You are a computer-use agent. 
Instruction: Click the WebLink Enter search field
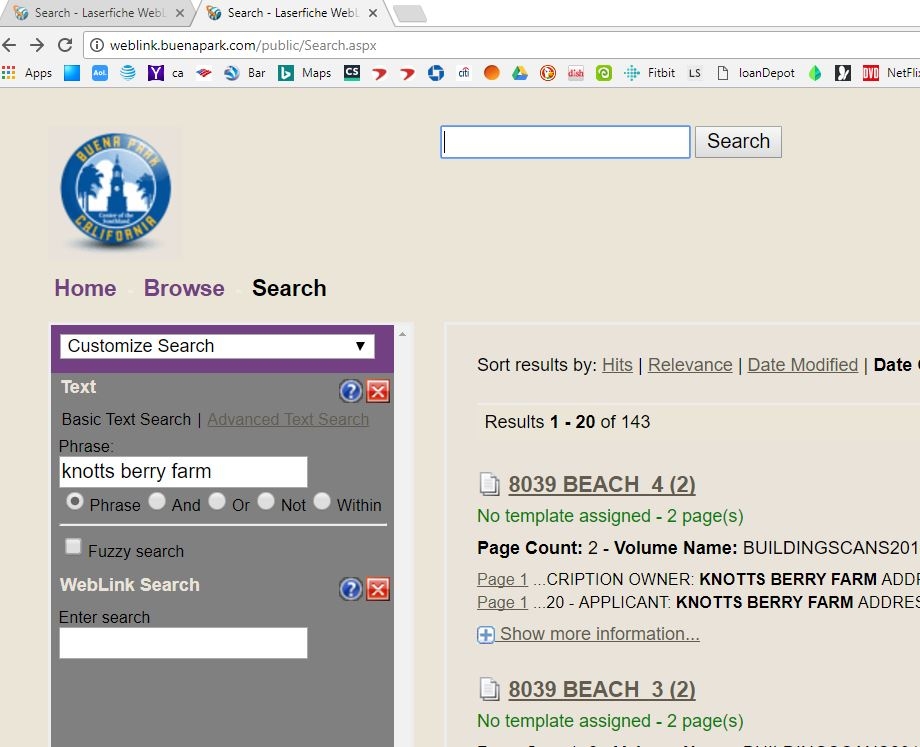click(x=183, y=643)
